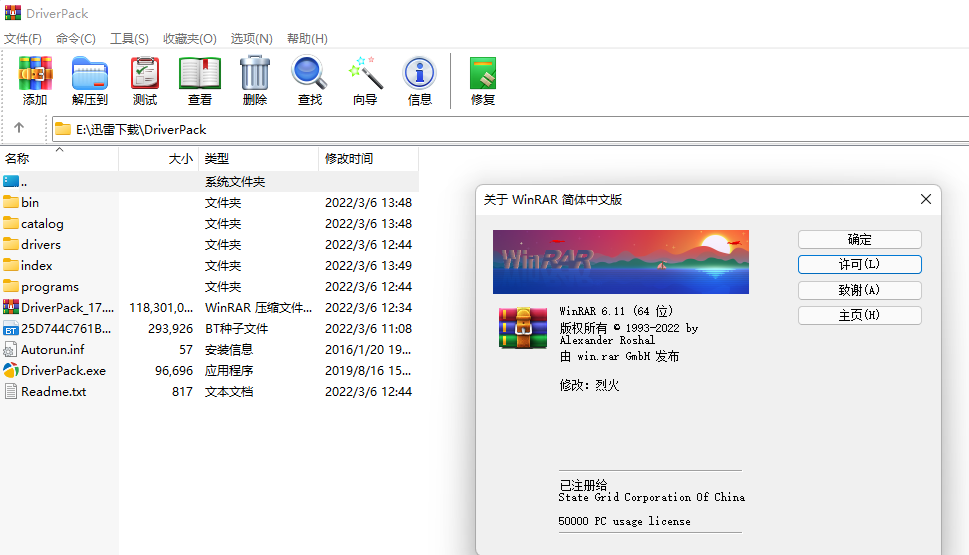969x555 pixels.
Task: Click the Find (查找) magnifier icon
Action: 309,73
